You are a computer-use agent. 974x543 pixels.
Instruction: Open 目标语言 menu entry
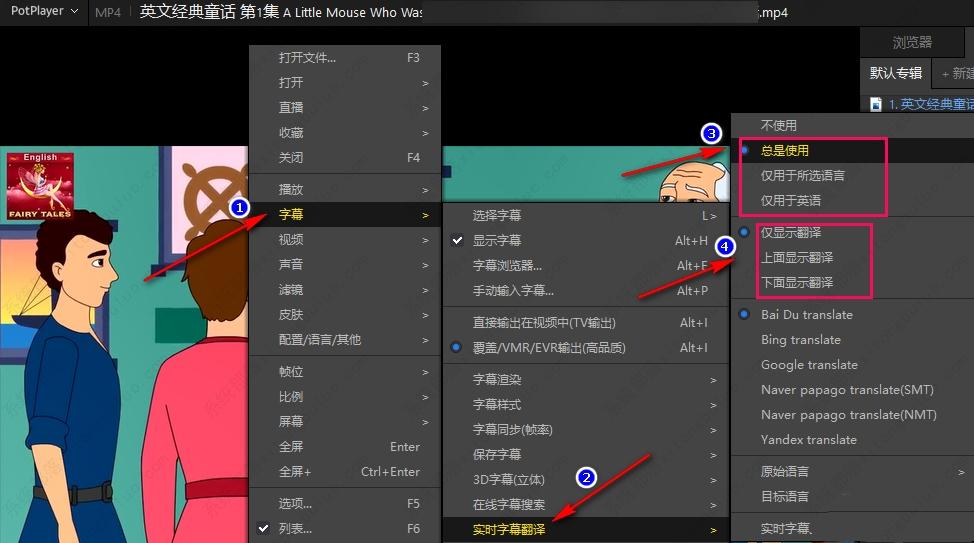853,496
